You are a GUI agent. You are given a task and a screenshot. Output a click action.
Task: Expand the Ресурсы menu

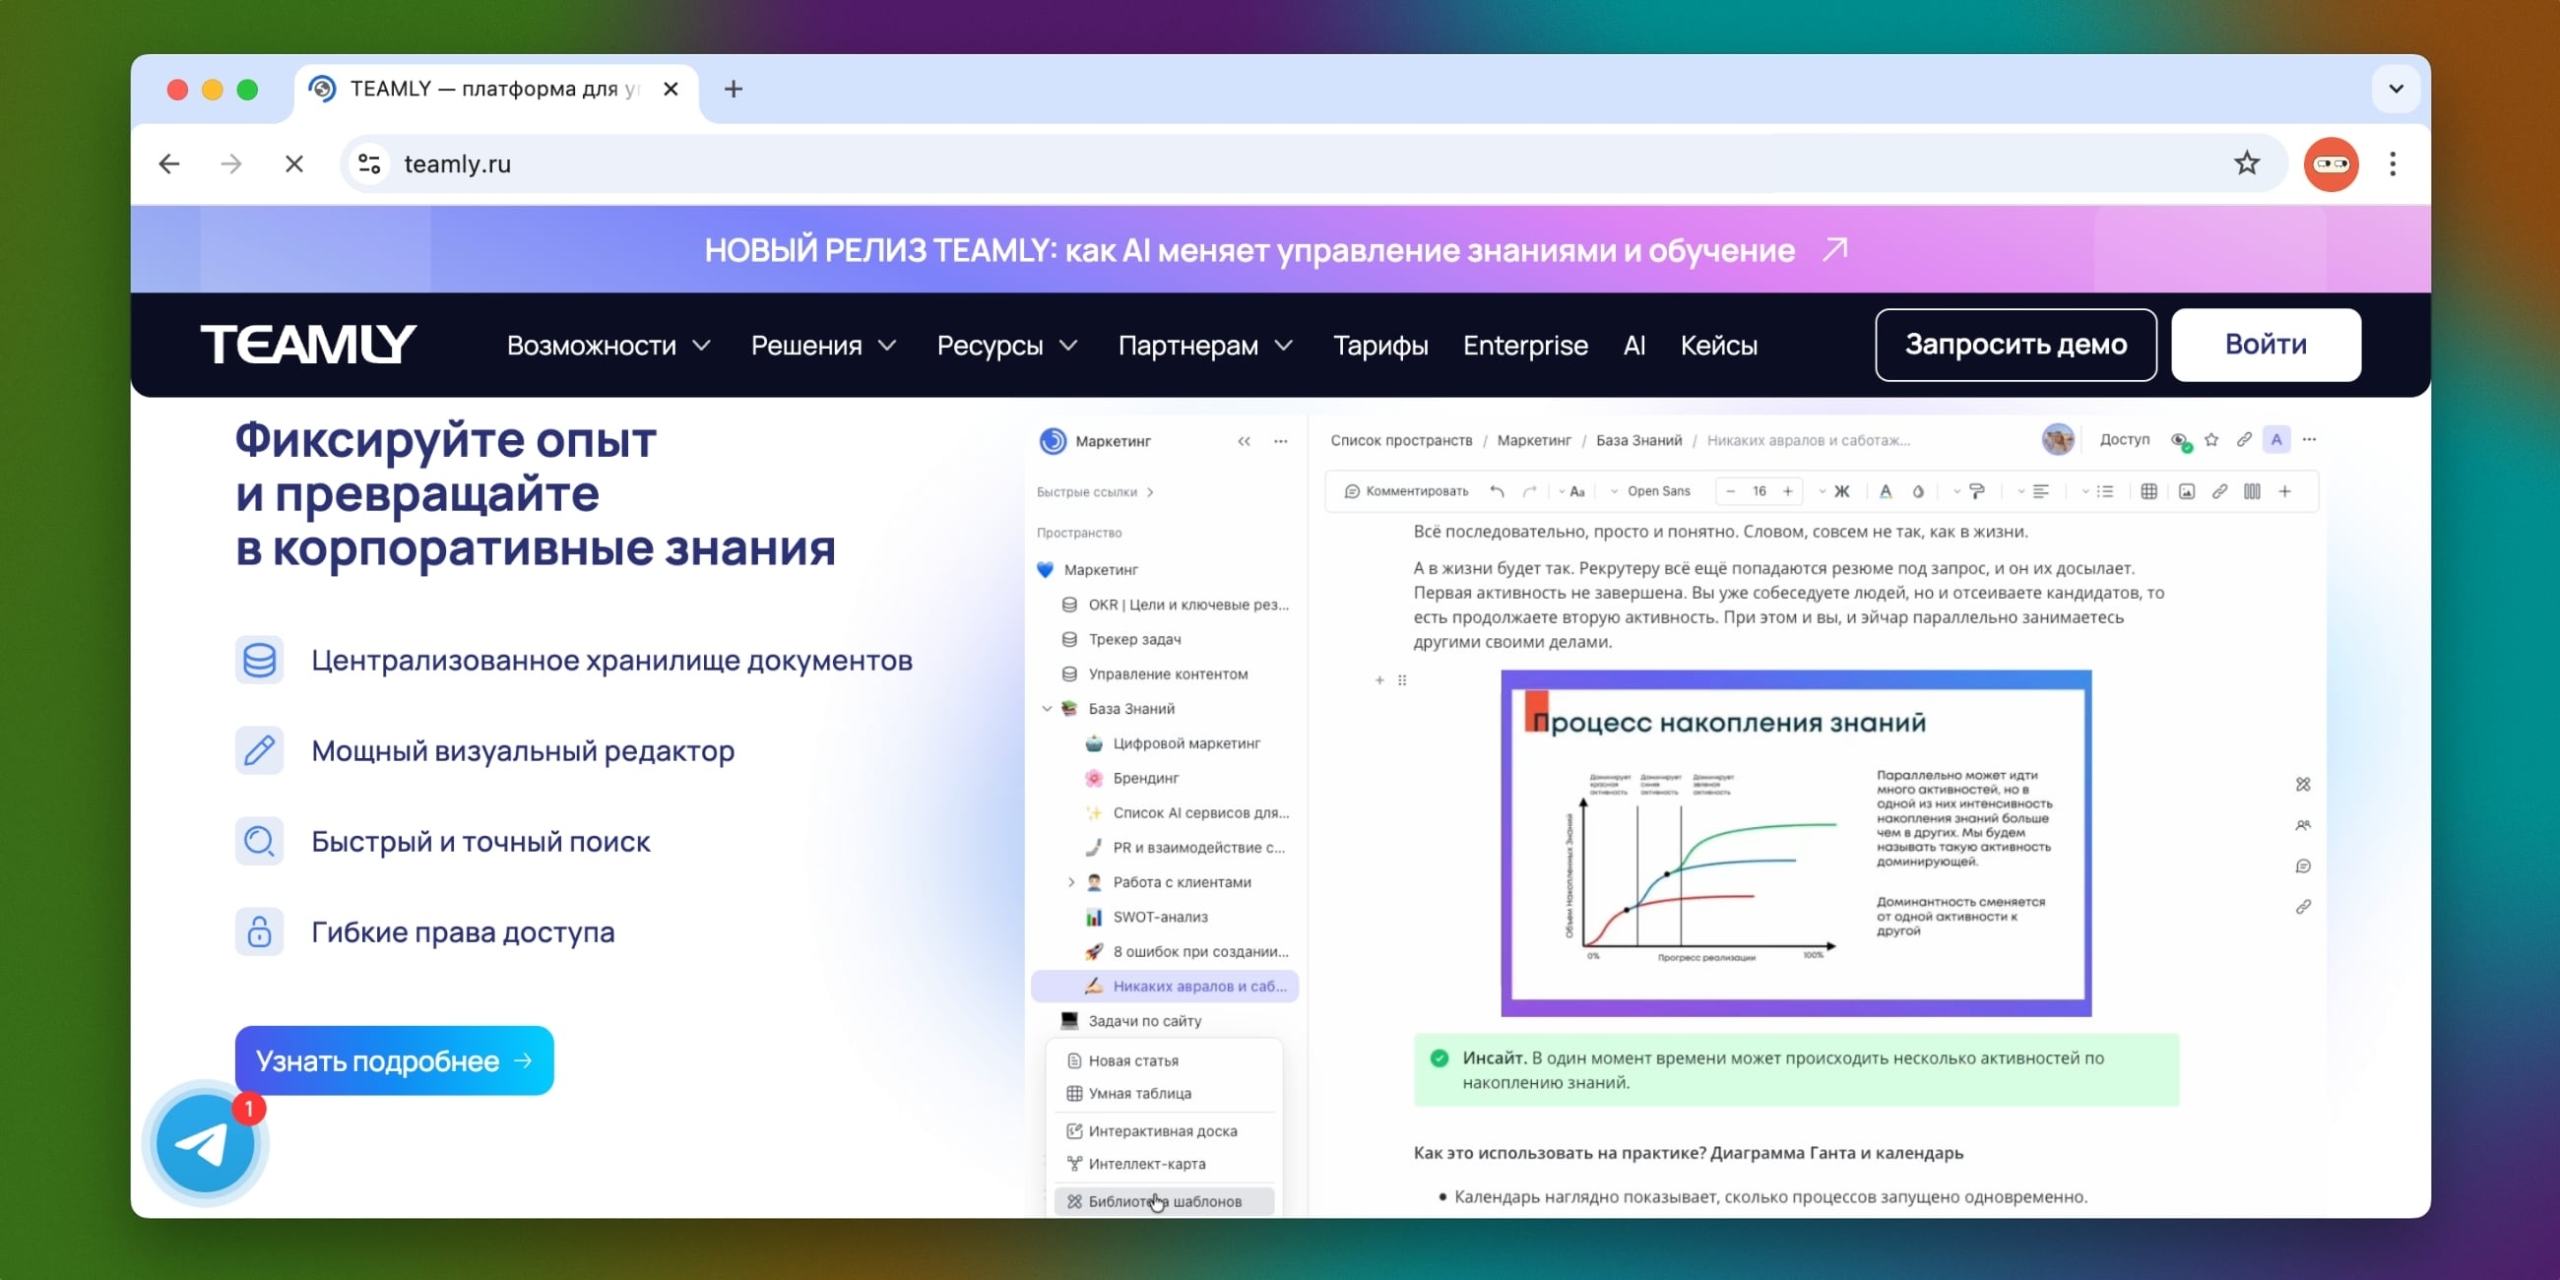click(1007, 345)
